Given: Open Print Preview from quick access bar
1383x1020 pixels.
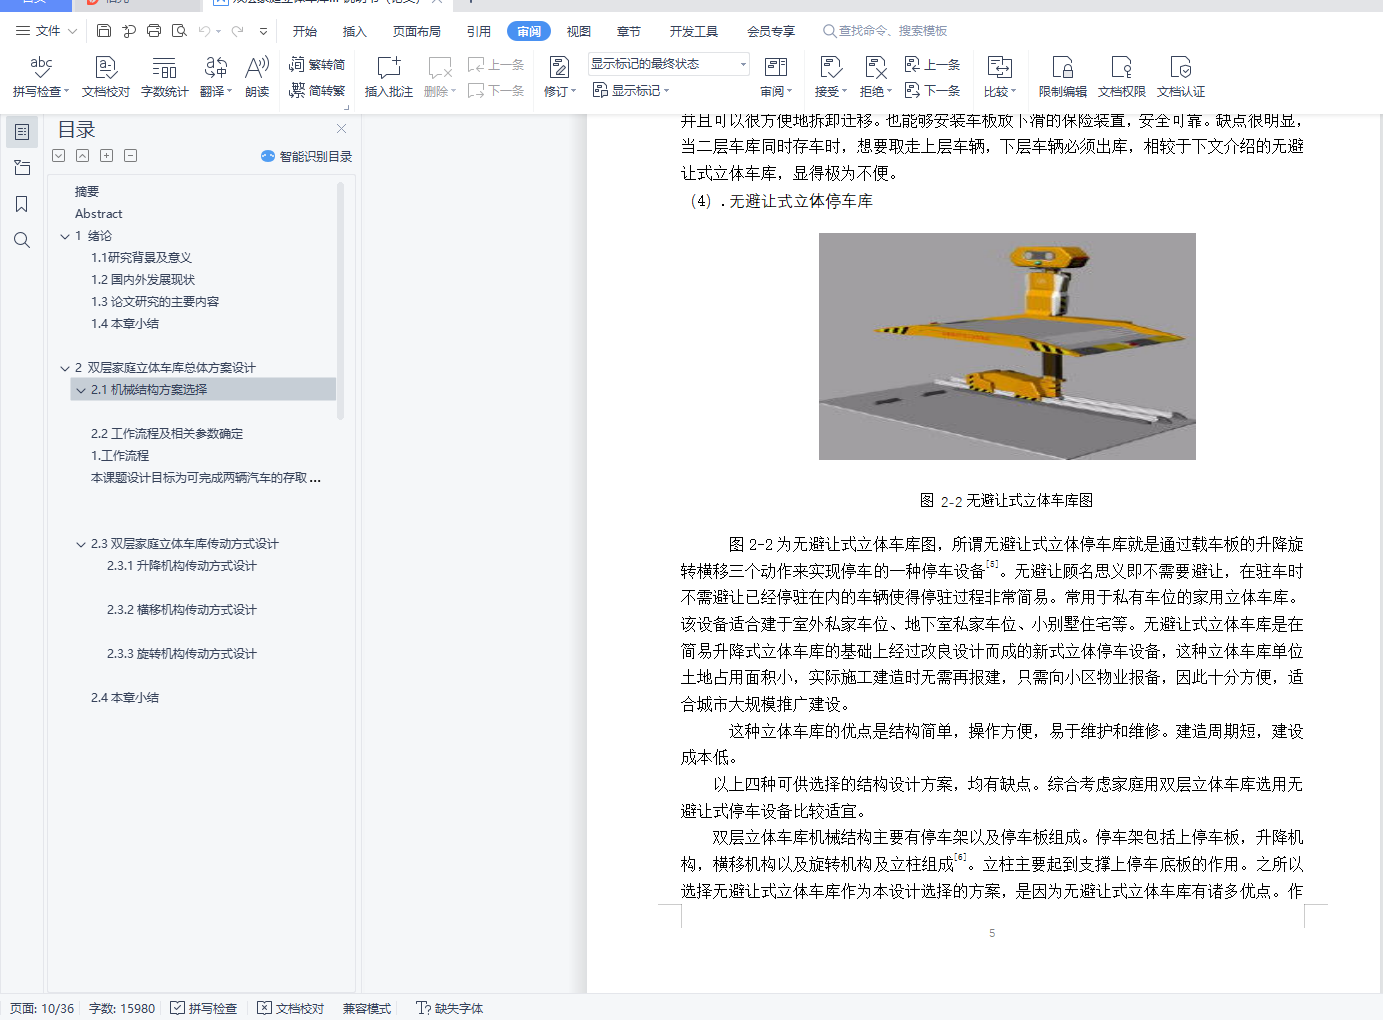Looking at the screenshot, I should 179,31.
